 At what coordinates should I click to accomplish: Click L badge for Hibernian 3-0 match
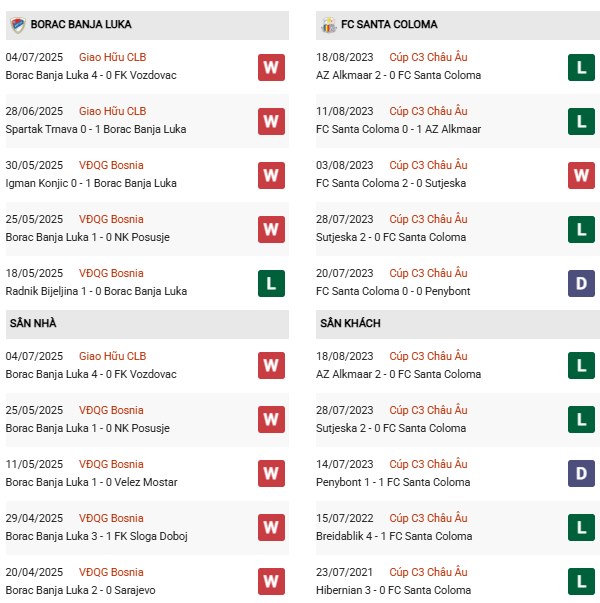pyautogui.click(x=581, y=581)
